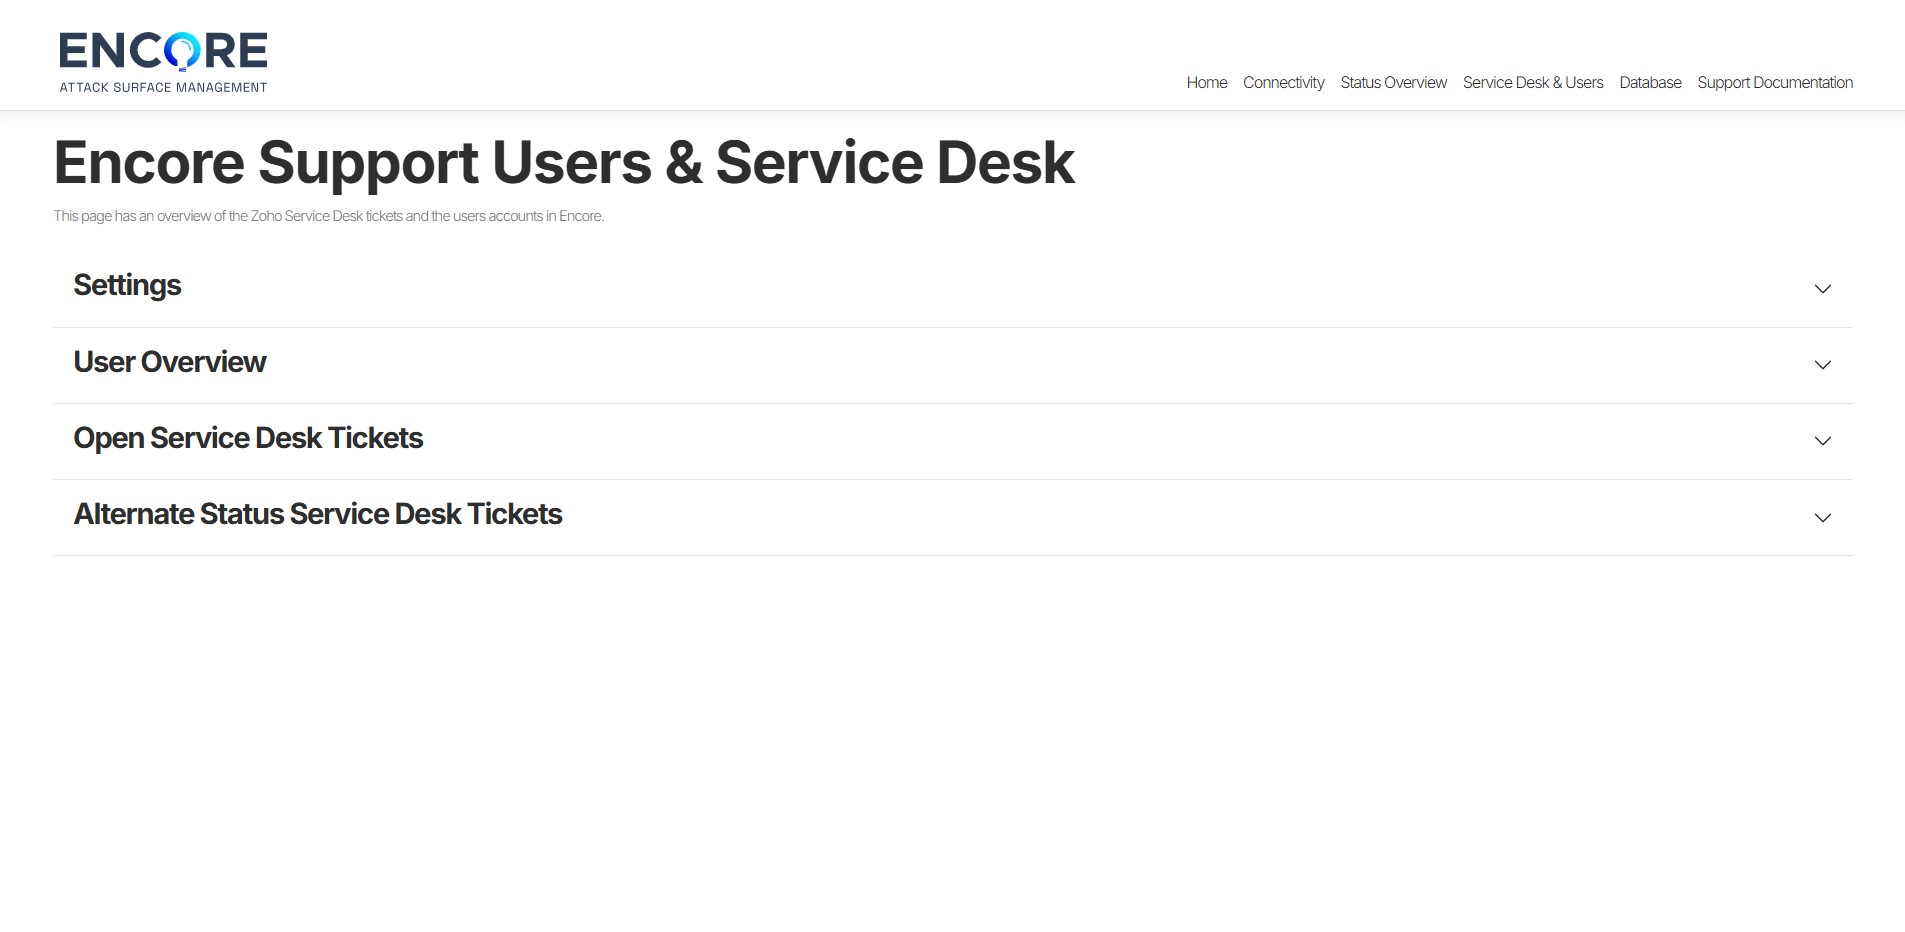Expand the Settings section title
The height and width of the screenshot is (932, 1905).
point(127,286)
